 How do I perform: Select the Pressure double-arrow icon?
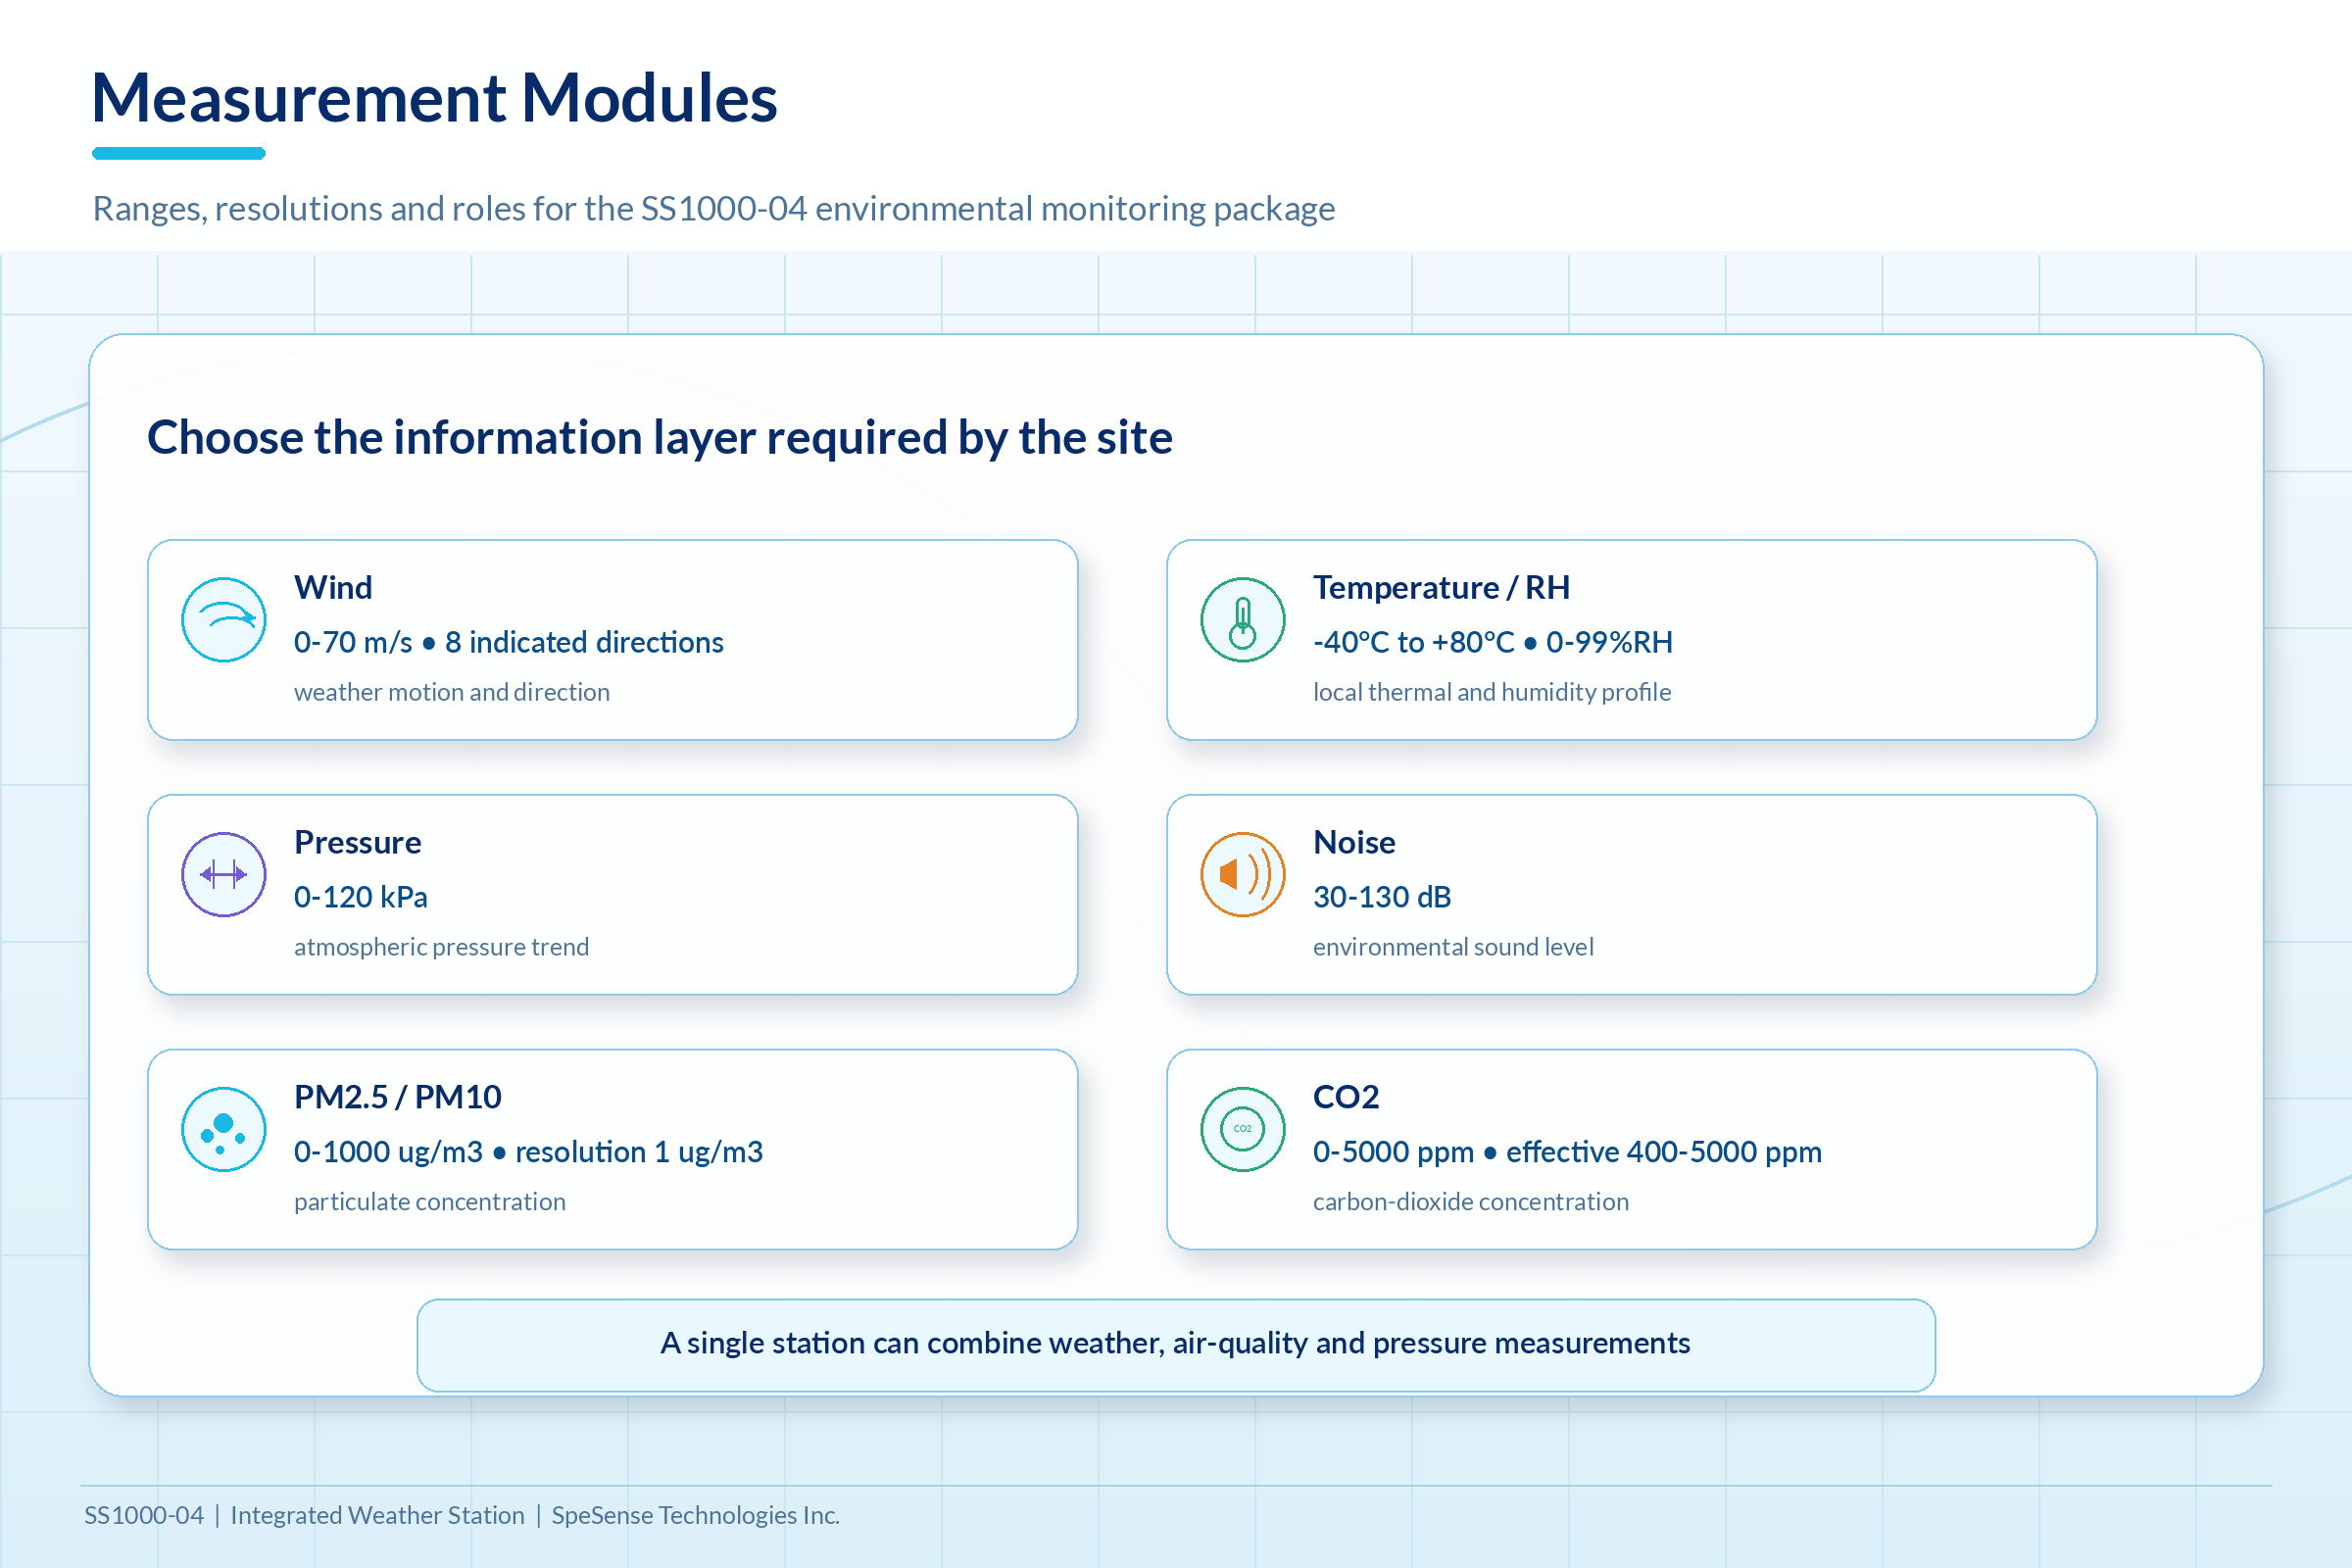[x=223, y=875]
